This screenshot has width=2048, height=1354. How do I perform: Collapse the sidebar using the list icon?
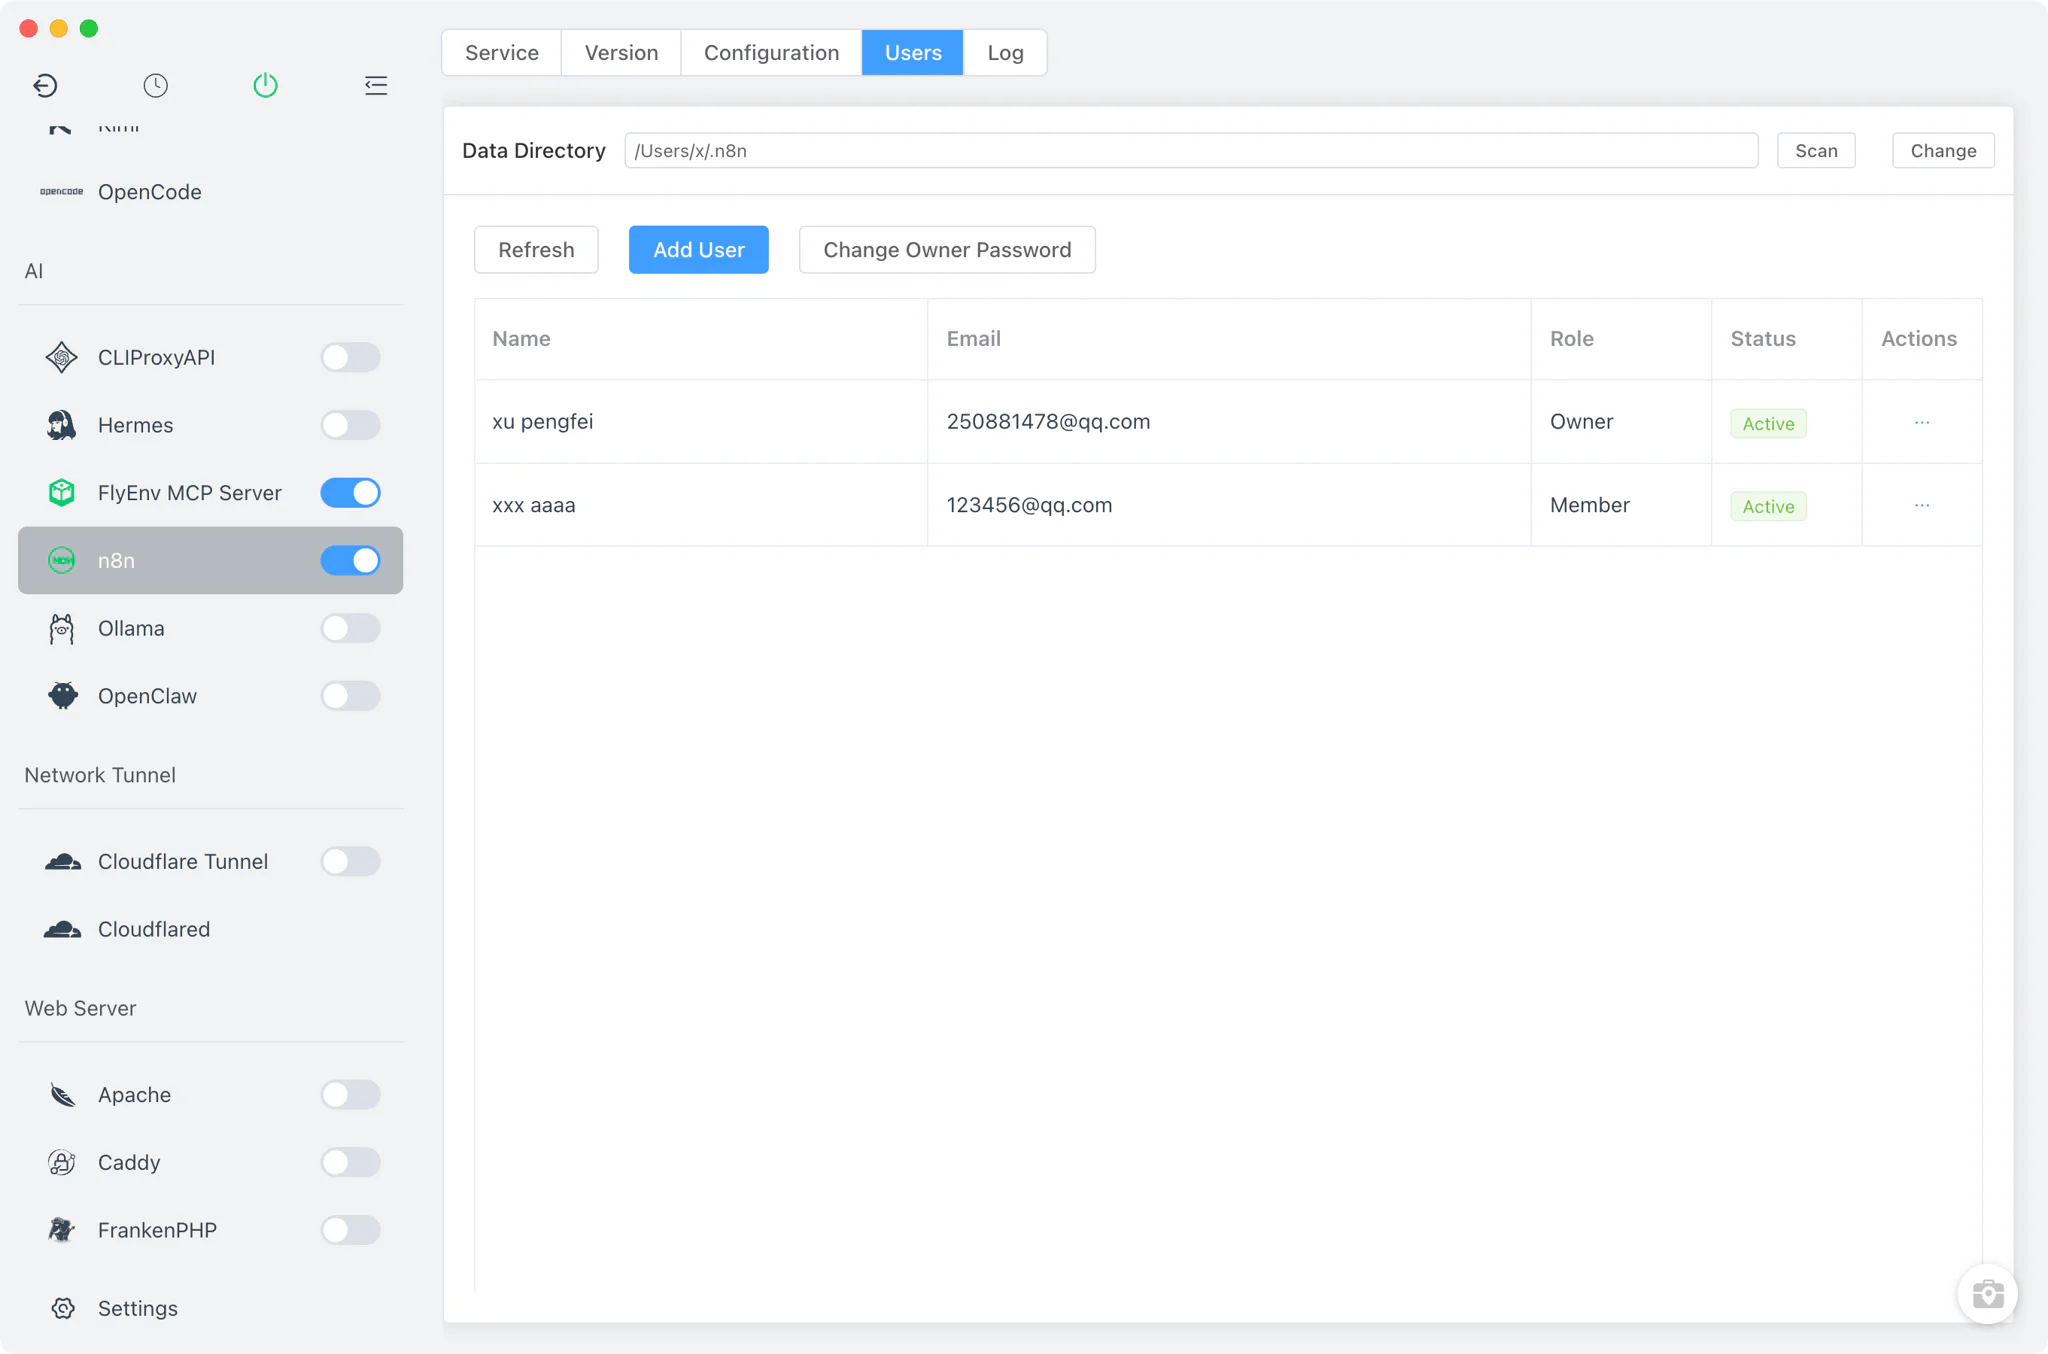pos(376,85)
